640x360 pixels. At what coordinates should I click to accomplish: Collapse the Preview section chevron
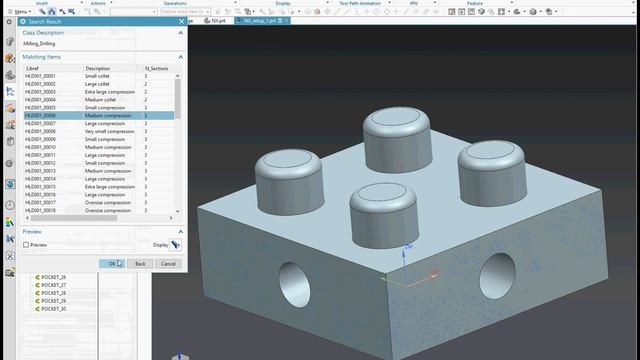181,231
